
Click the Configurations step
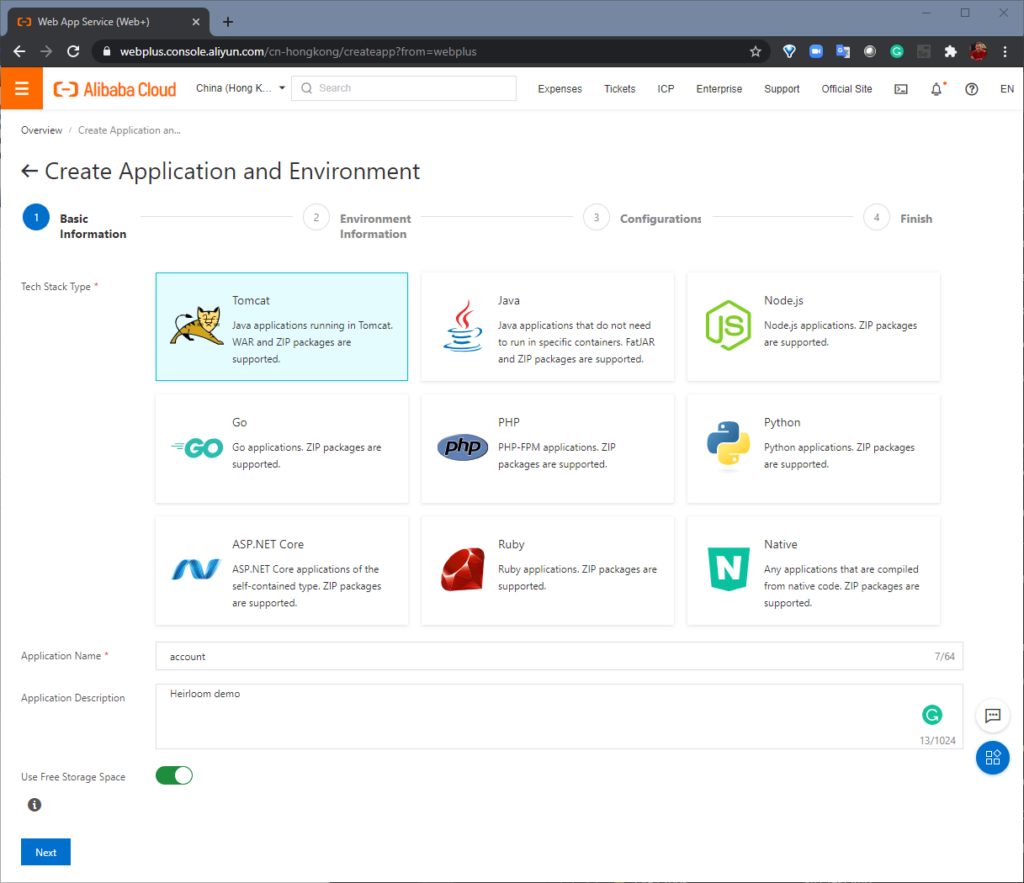(x=643, y=218)
